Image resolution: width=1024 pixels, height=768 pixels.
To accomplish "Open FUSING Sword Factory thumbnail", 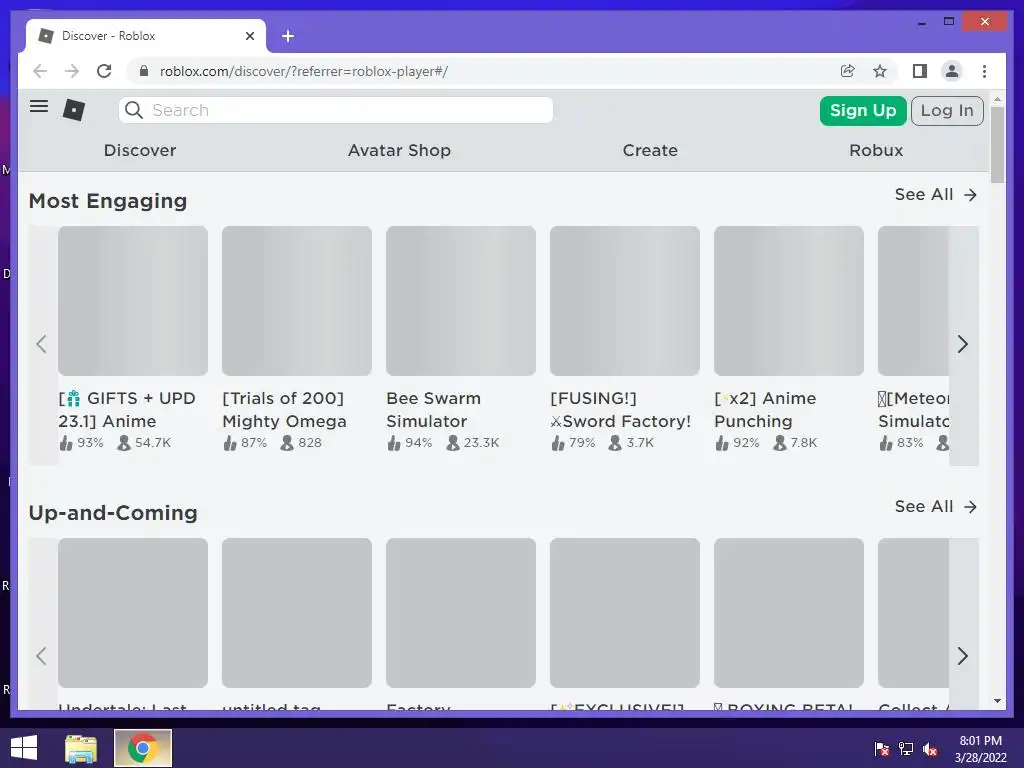I will coord(625,300).
